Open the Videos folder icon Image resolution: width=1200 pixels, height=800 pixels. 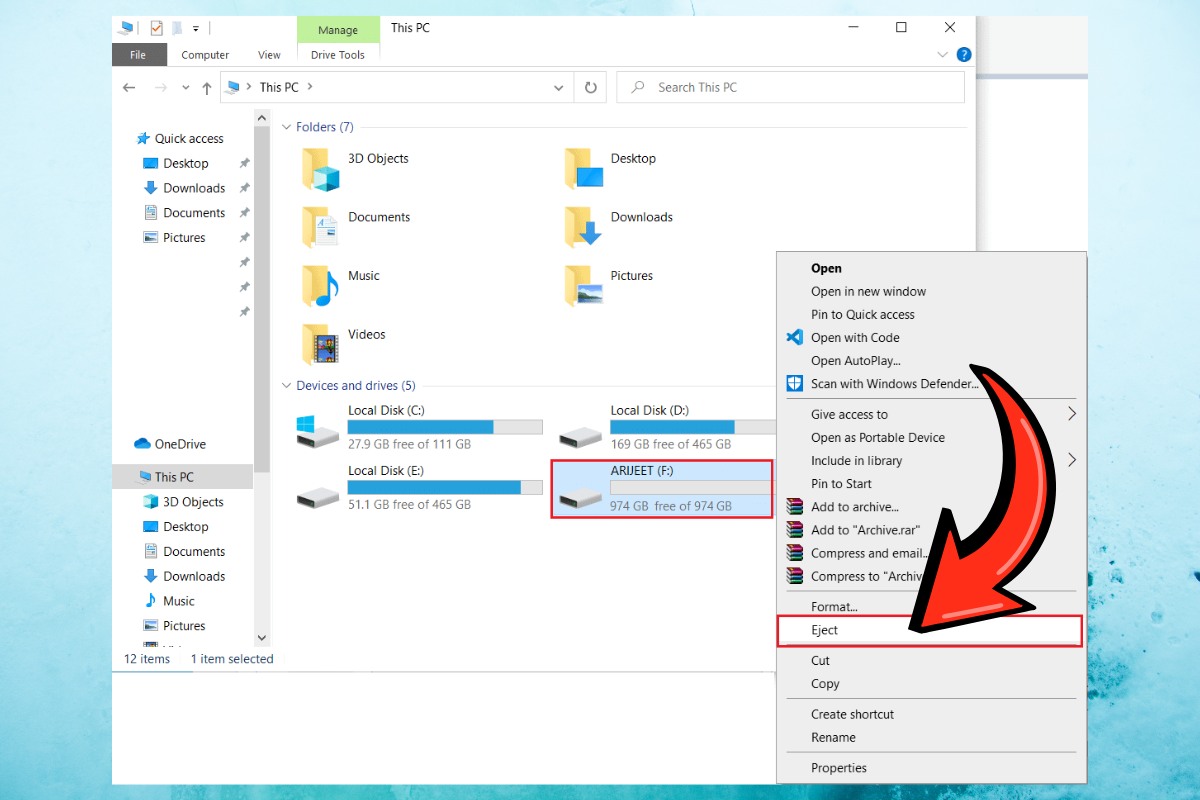[x=321, y=344]
